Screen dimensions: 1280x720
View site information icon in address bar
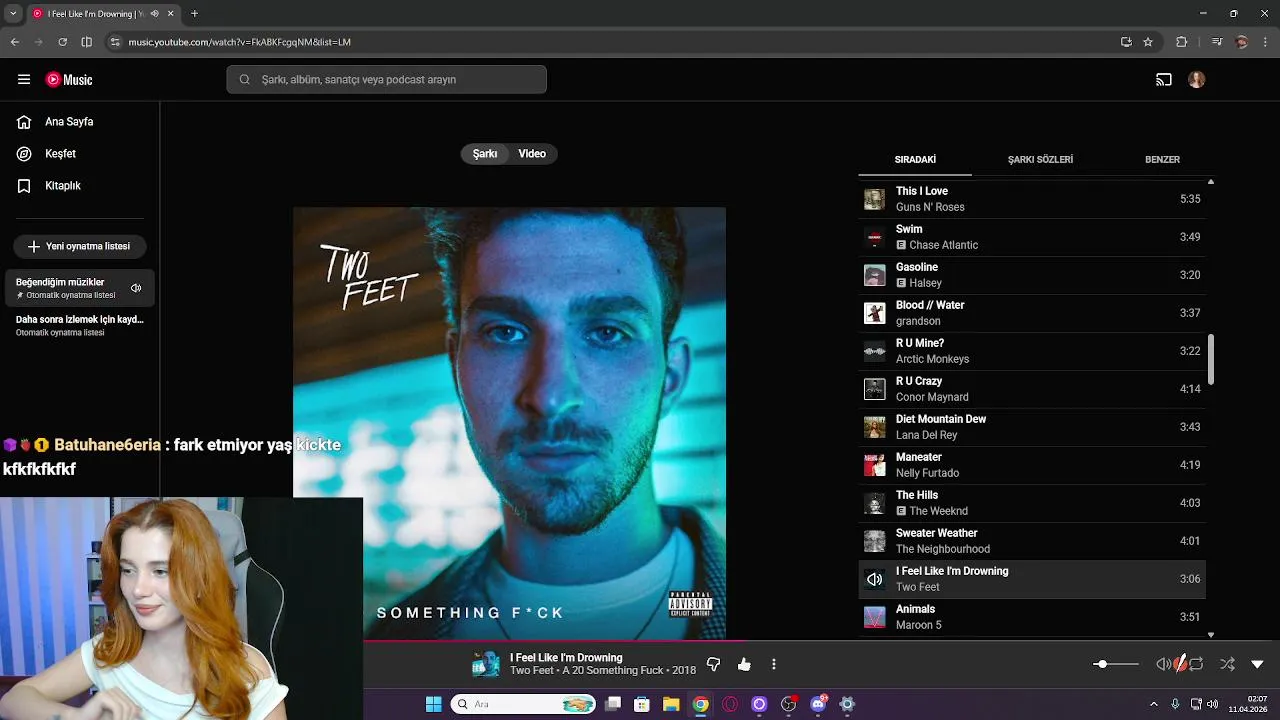(x=115, y=42)
